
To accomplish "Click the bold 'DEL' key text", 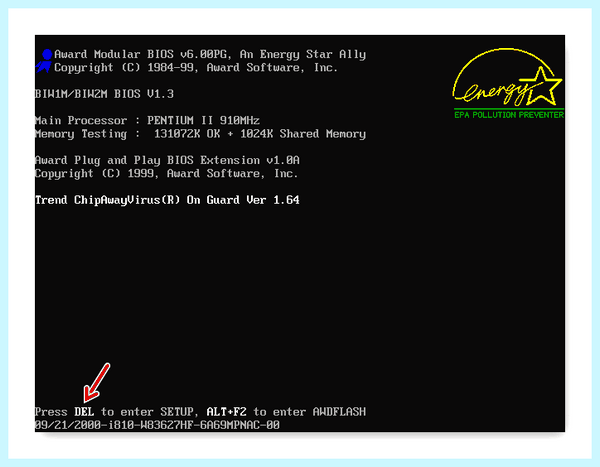I will pyautogui.click(x=84, y=412).
